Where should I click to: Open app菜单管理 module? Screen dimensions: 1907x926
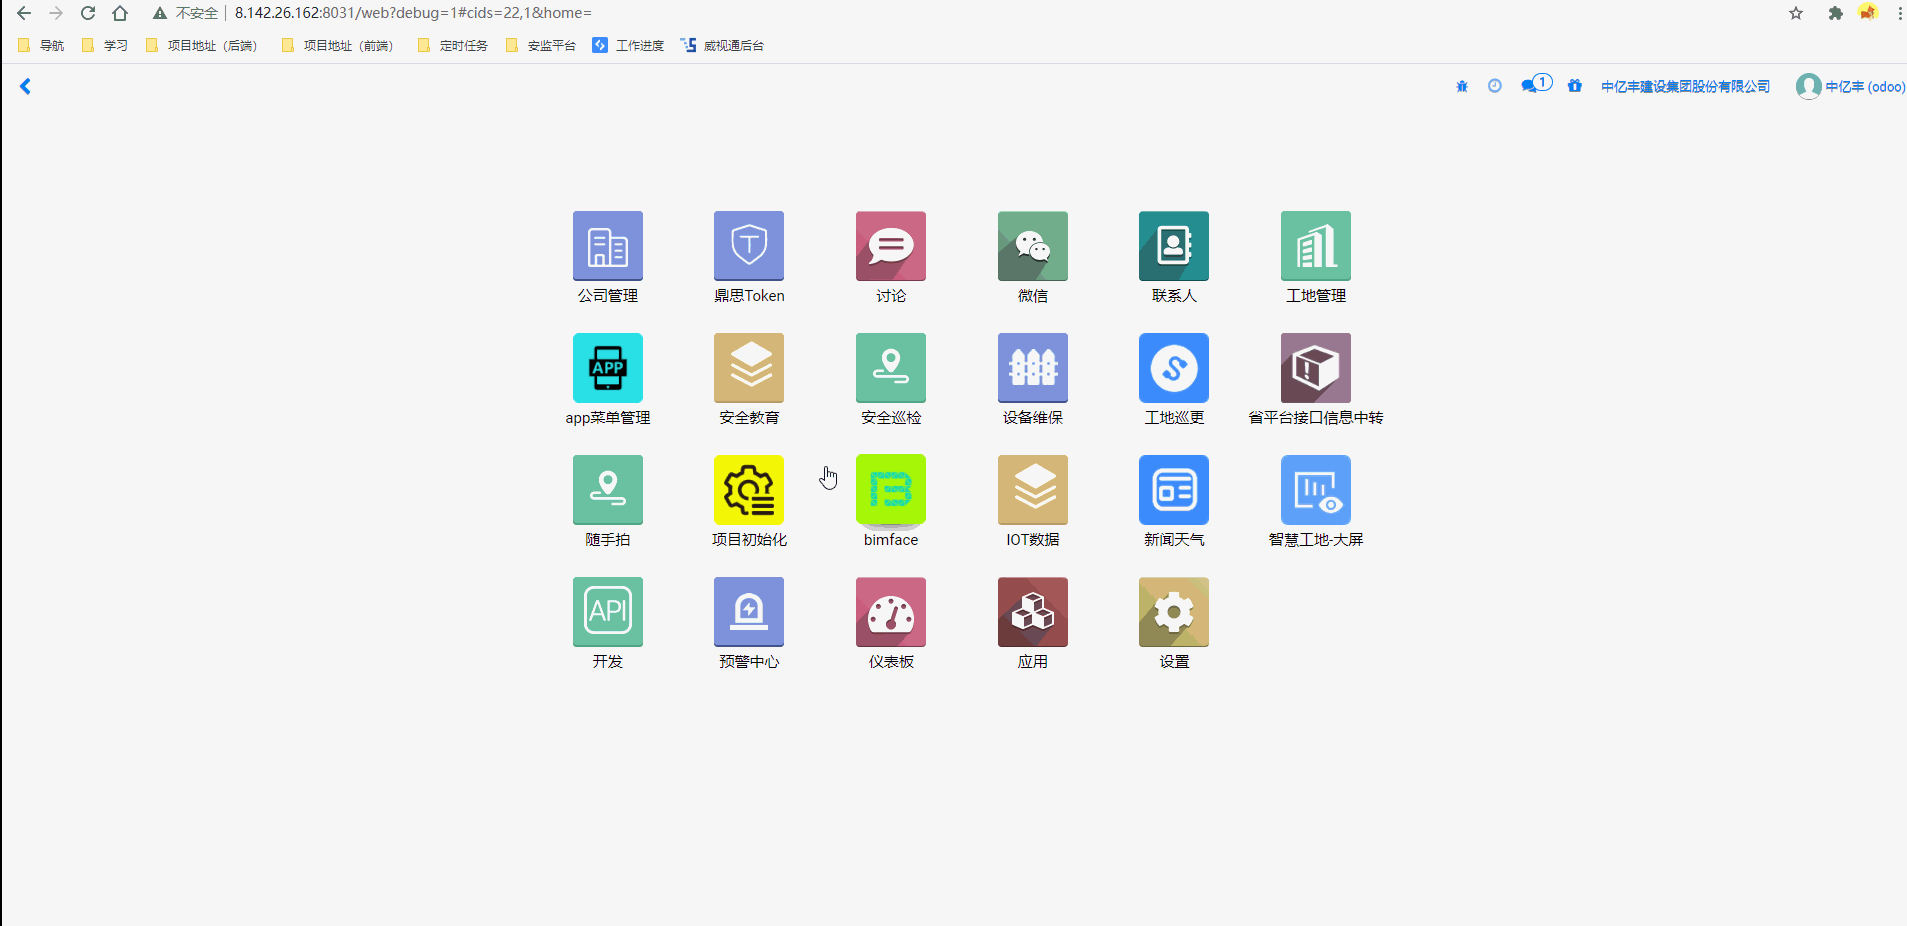pyautogui.click(x=607, y=368)
